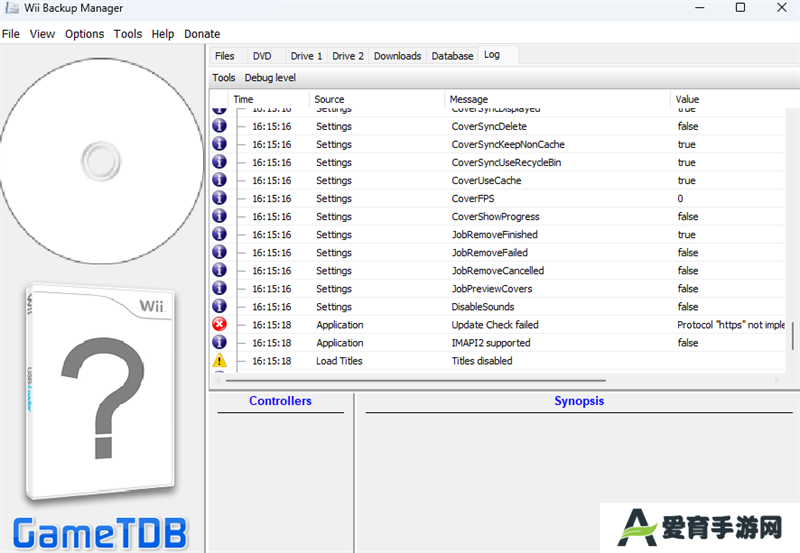Click the horizontal log scrollbar
800x553 pixels.
click(x=415, y=380)
